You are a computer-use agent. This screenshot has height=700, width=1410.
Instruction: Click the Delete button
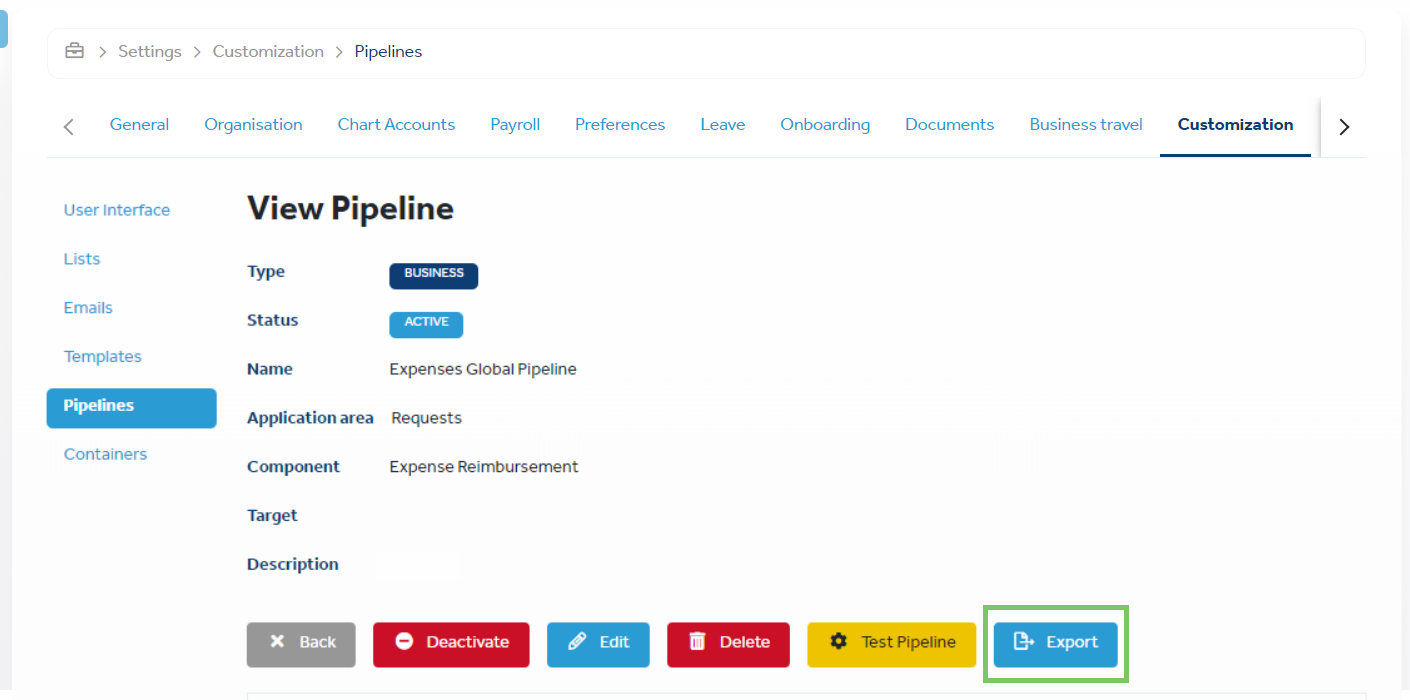(728, 643)
